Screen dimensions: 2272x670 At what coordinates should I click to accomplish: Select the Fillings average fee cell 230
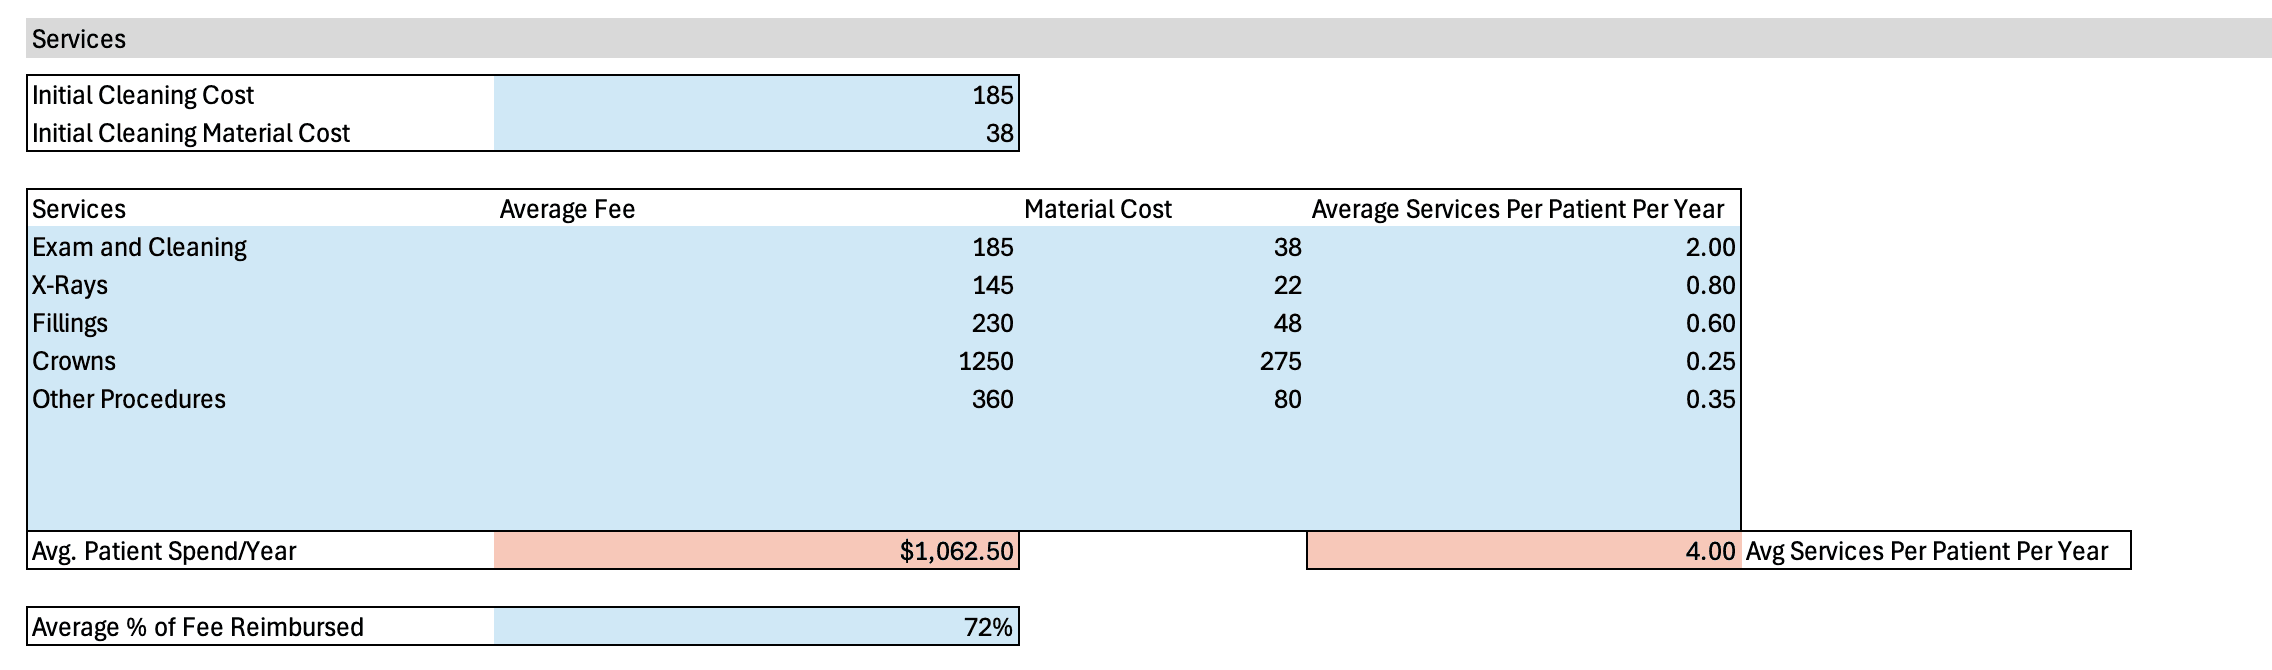[x=756, y=324]
